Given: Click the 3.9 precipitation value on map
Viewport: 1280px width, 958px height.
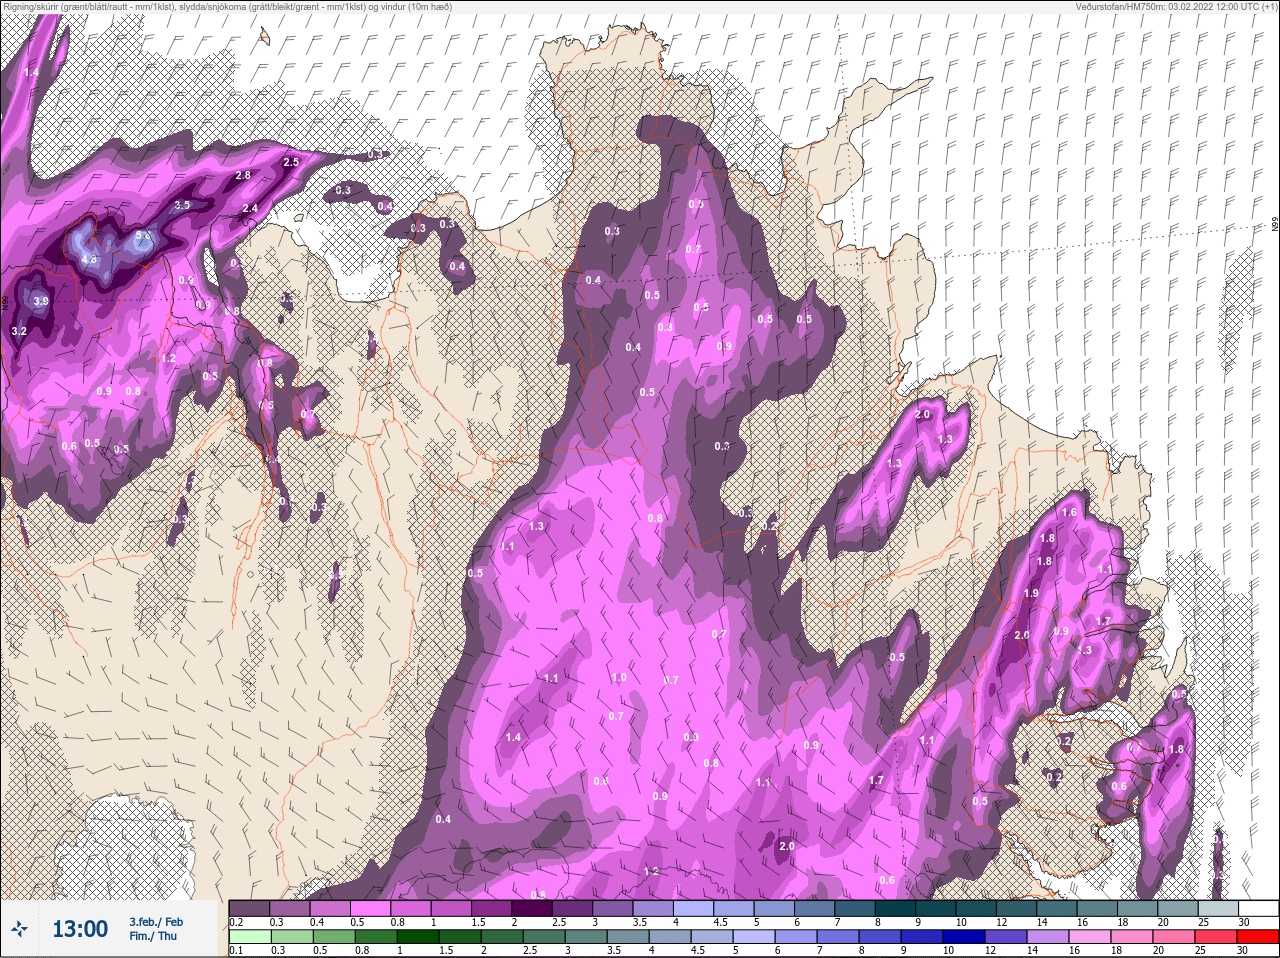Looking at the screenshot, I should coord(40,300).
